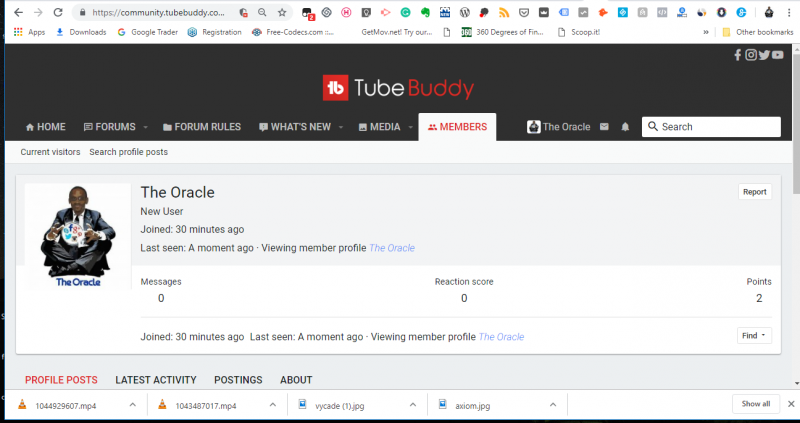Screen dimensions: 800x423
Task: Open the alerts bell icon
Action: pyautogui.click(x=625, y=127)
